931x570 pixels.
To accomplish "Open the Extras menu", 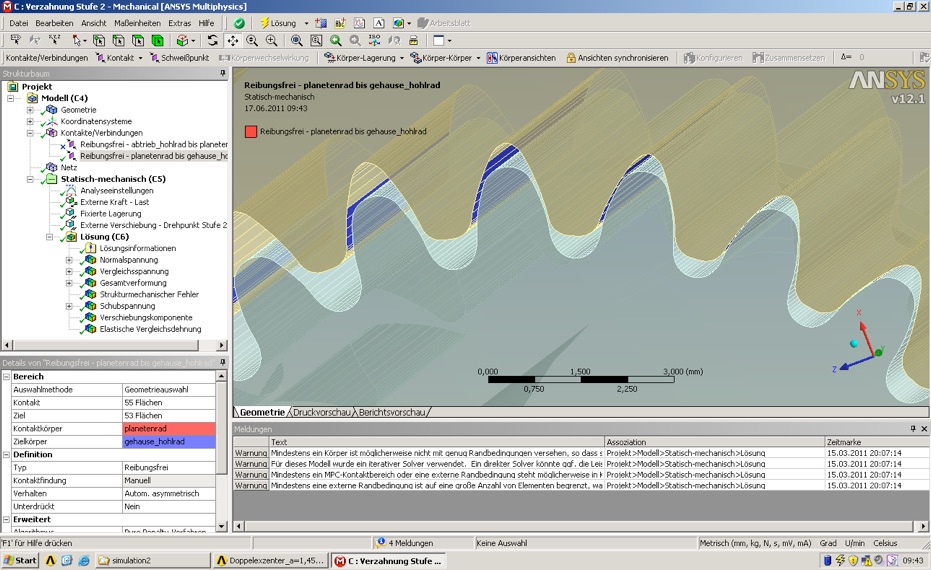I will click(x=179, y=23).
